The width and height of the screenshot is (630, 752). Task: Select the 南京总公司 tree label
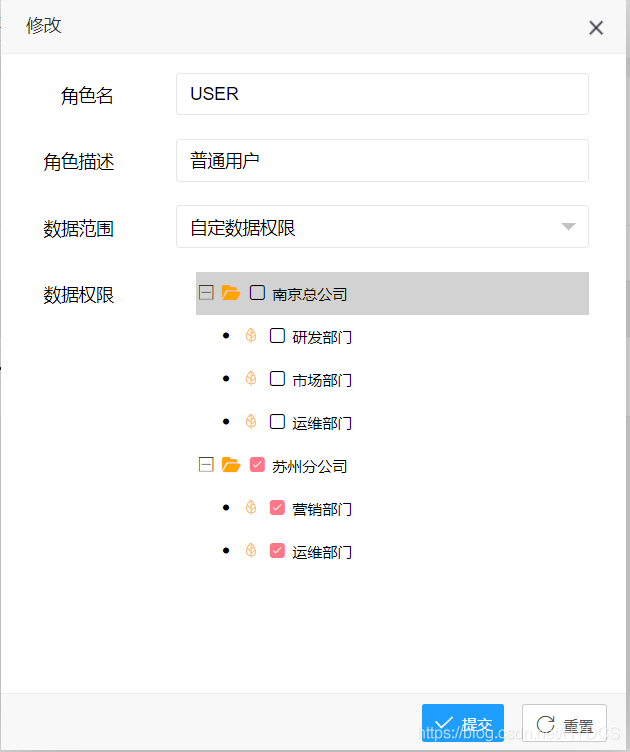click(x=310, y=294)
